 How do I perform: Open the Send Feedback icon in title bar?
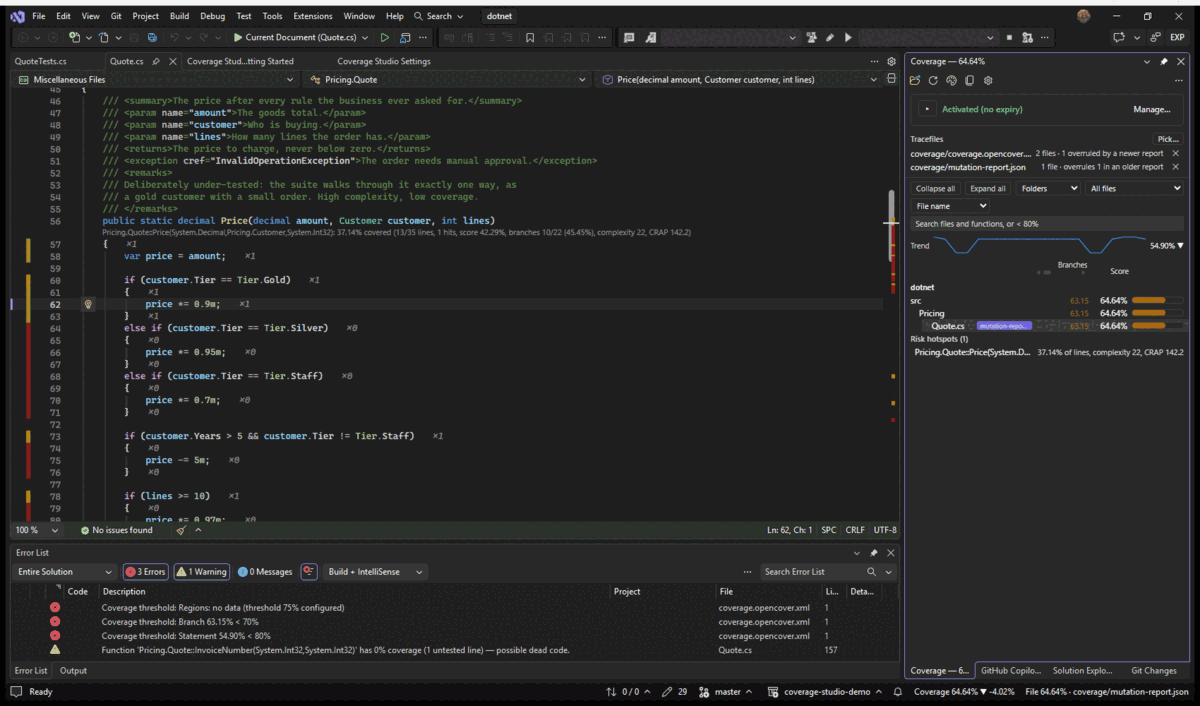(x=1120, y=38)
